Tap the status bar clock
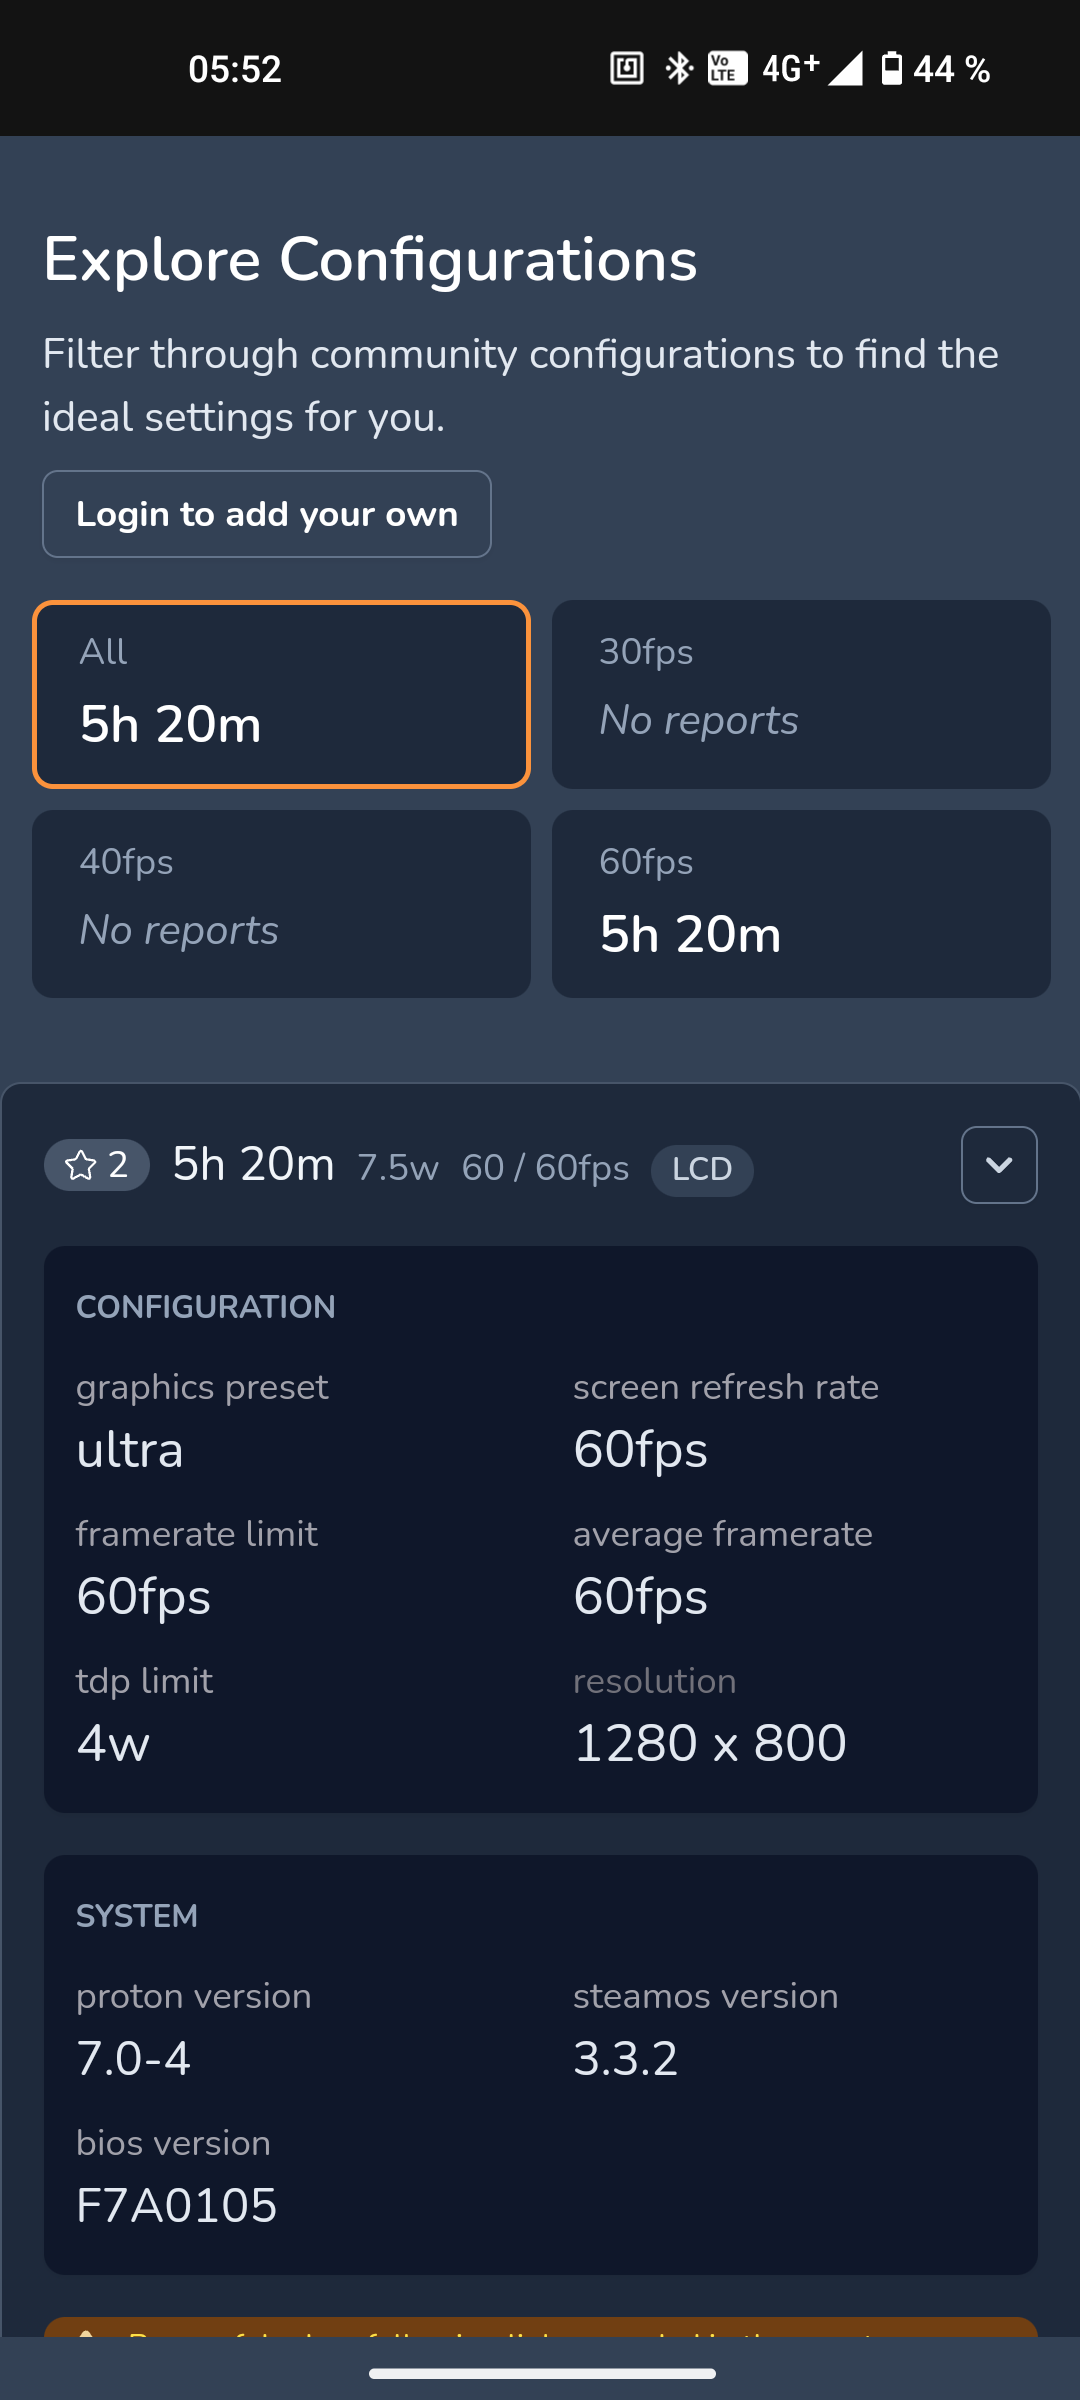1080x2400 pixels. click(235, 69)
